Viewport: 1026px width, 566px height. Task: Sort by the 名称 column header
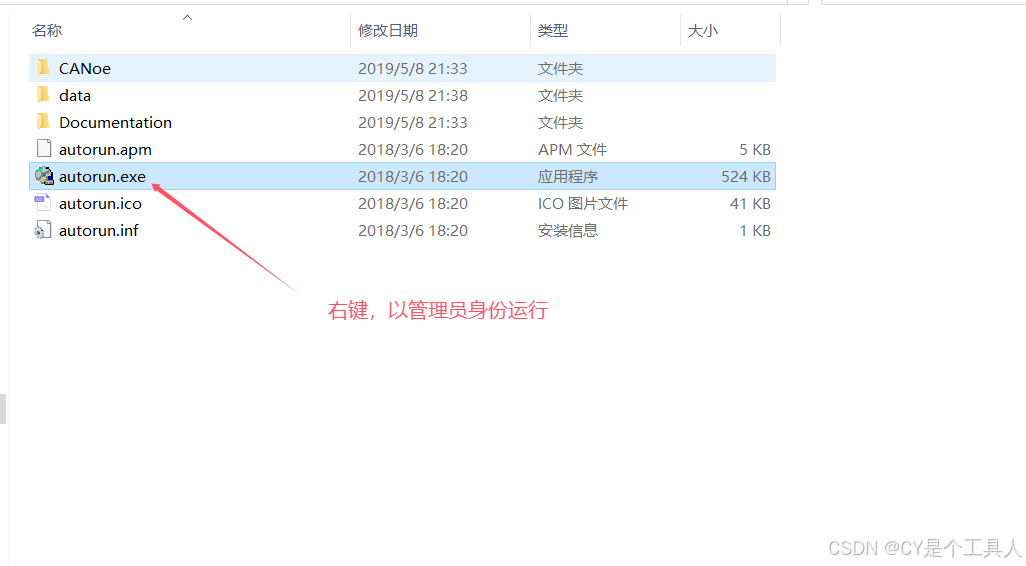coord(47,30)
